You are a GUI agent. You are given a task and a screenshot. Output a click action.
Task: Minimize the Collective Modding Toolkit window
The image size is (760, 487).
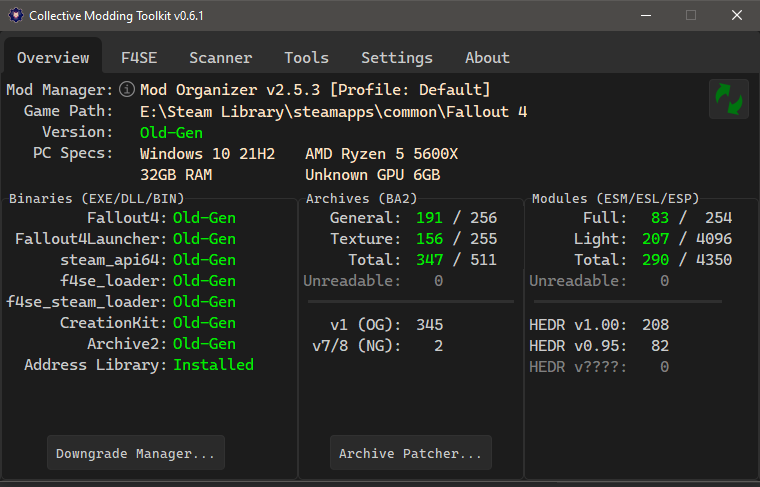(646, 16)
